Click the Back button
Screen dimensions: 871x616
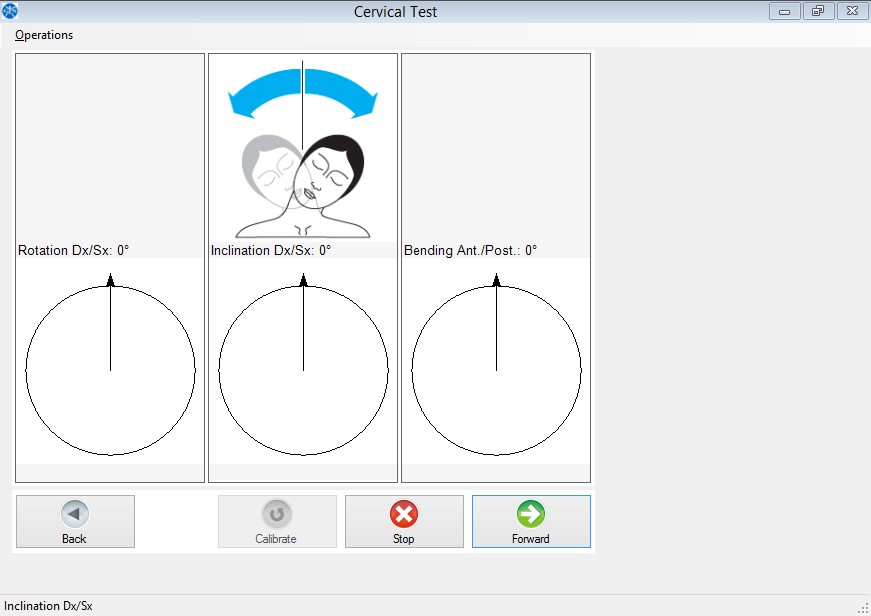tap(75, 521)
